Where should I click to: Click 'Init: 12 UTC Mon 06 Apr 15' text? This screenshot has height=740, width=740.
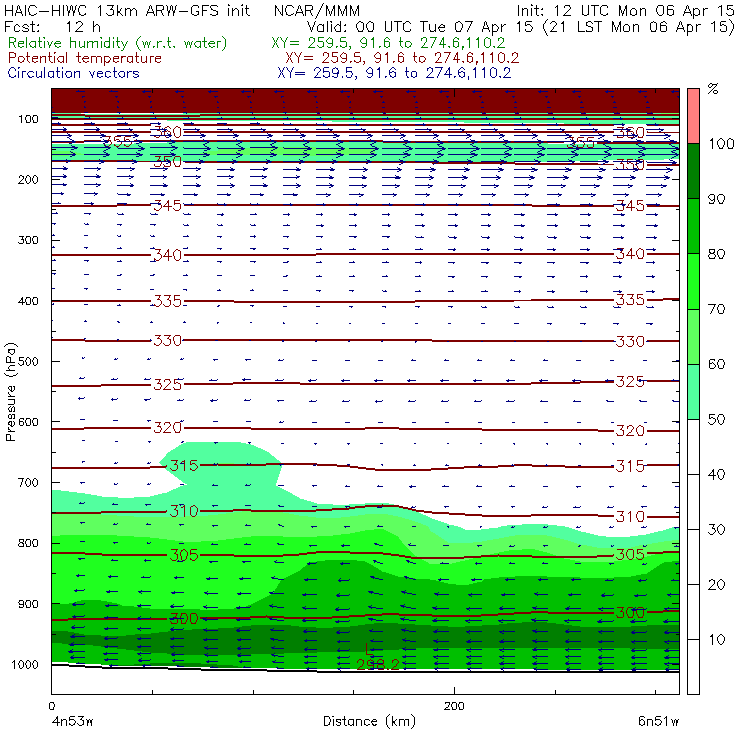[625, 10]
